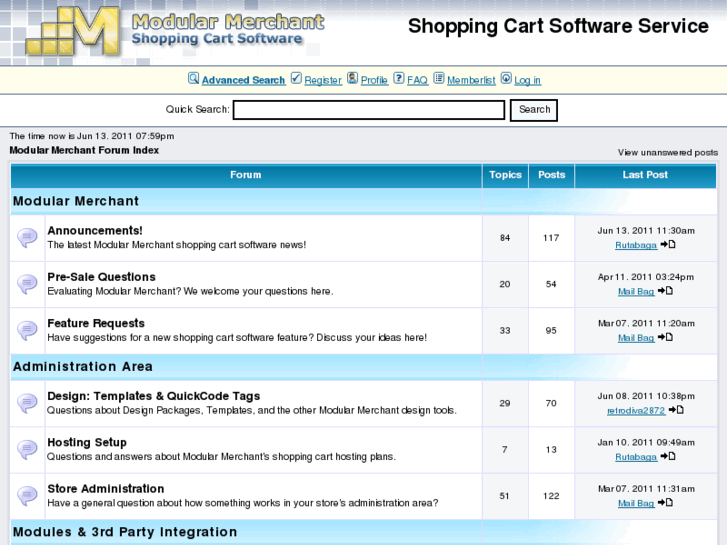View latest post icon in Announcements row
This screenshot has height=545, width=727.
(x=668, y=244)
